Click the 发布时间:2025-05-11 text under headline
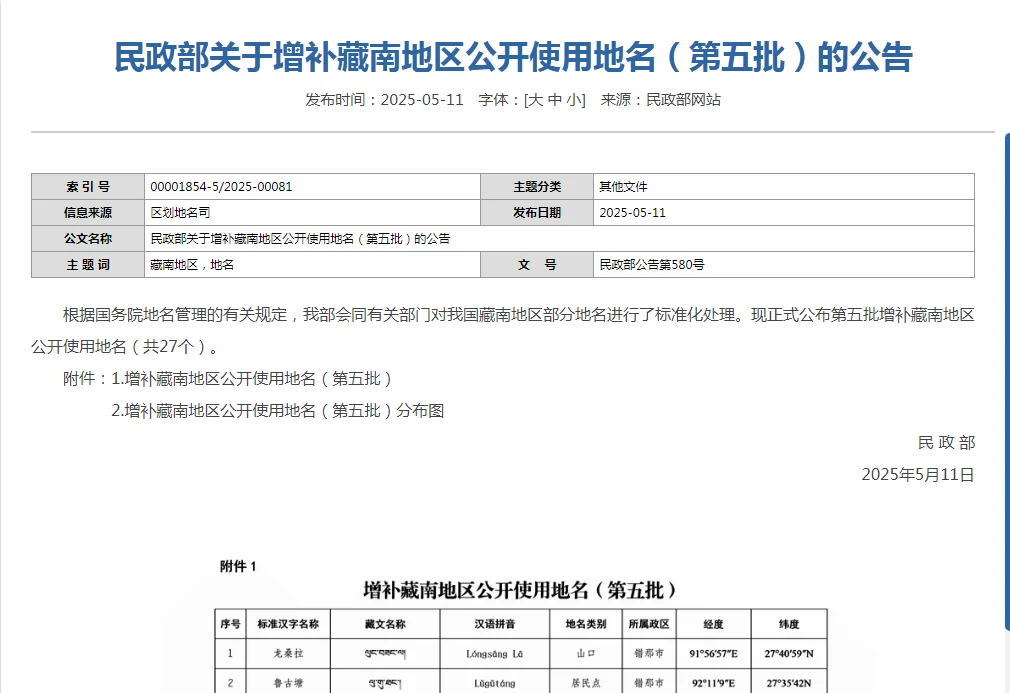1010x693 pixels. pyautogui.click(x=385, y=100)
